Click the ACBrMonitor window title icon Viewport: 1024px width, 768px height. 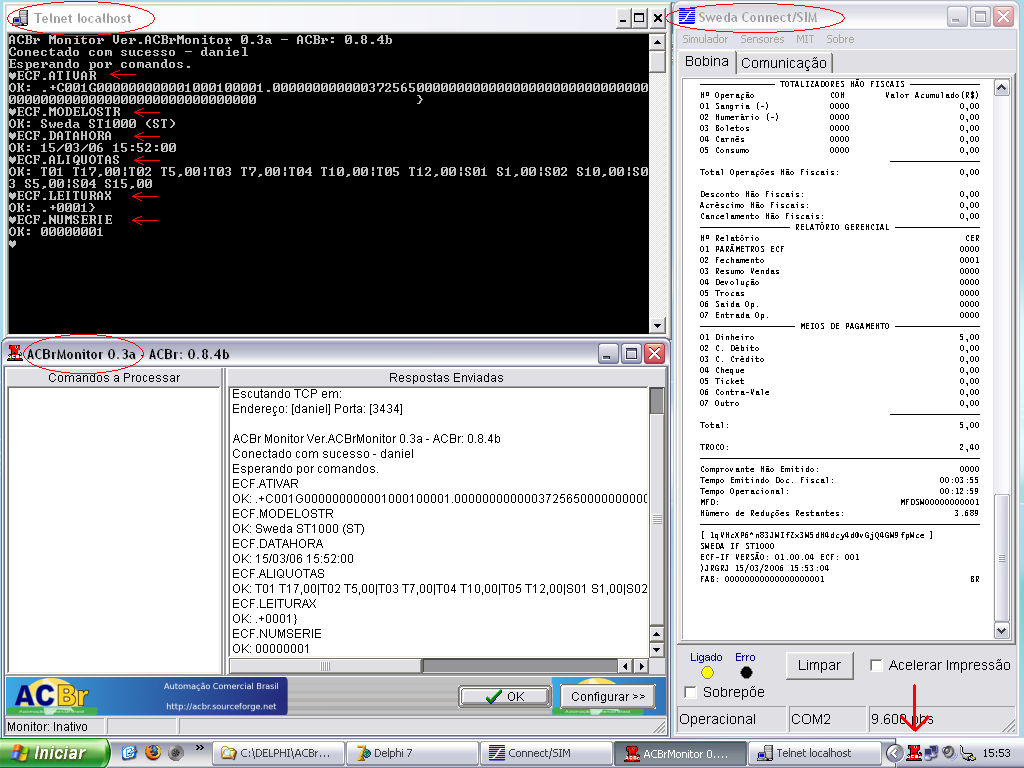[x=15, y=353]
